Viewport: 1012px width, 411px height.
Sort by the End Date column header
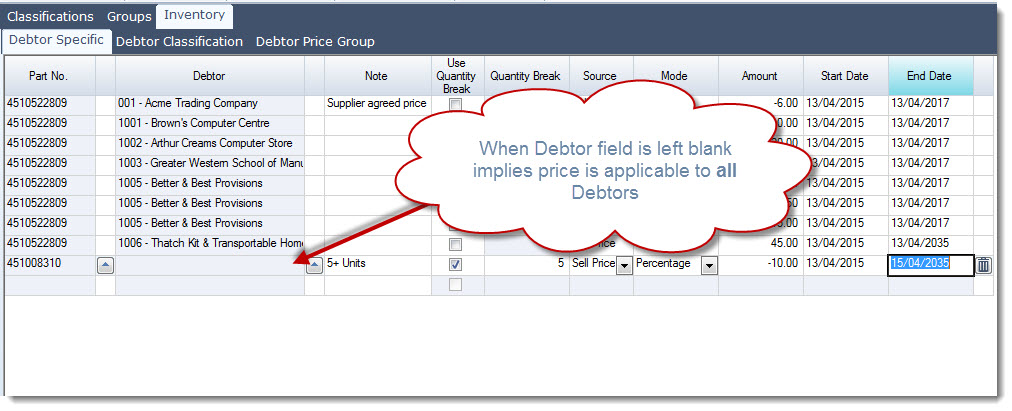click(x=929, y=76)
